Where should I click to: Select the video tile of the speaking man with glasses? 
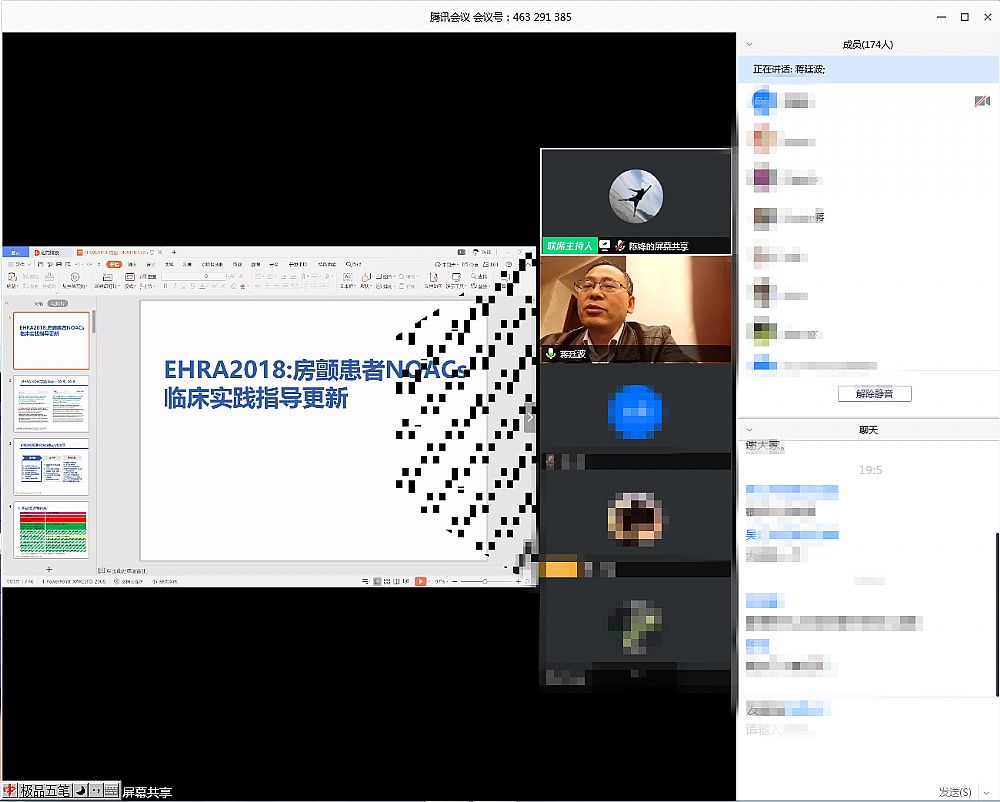(636, 310)
